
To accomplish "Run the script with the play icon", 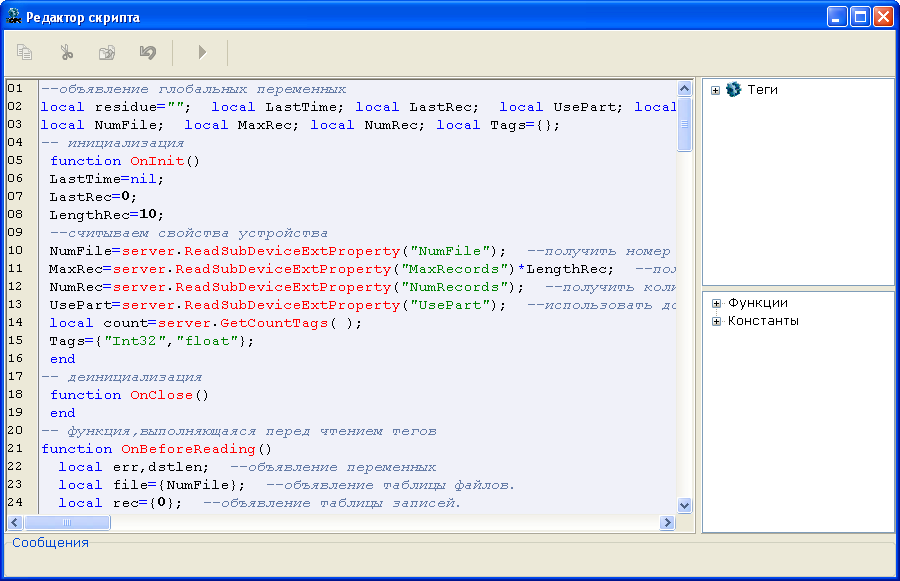I will point(202,53).
